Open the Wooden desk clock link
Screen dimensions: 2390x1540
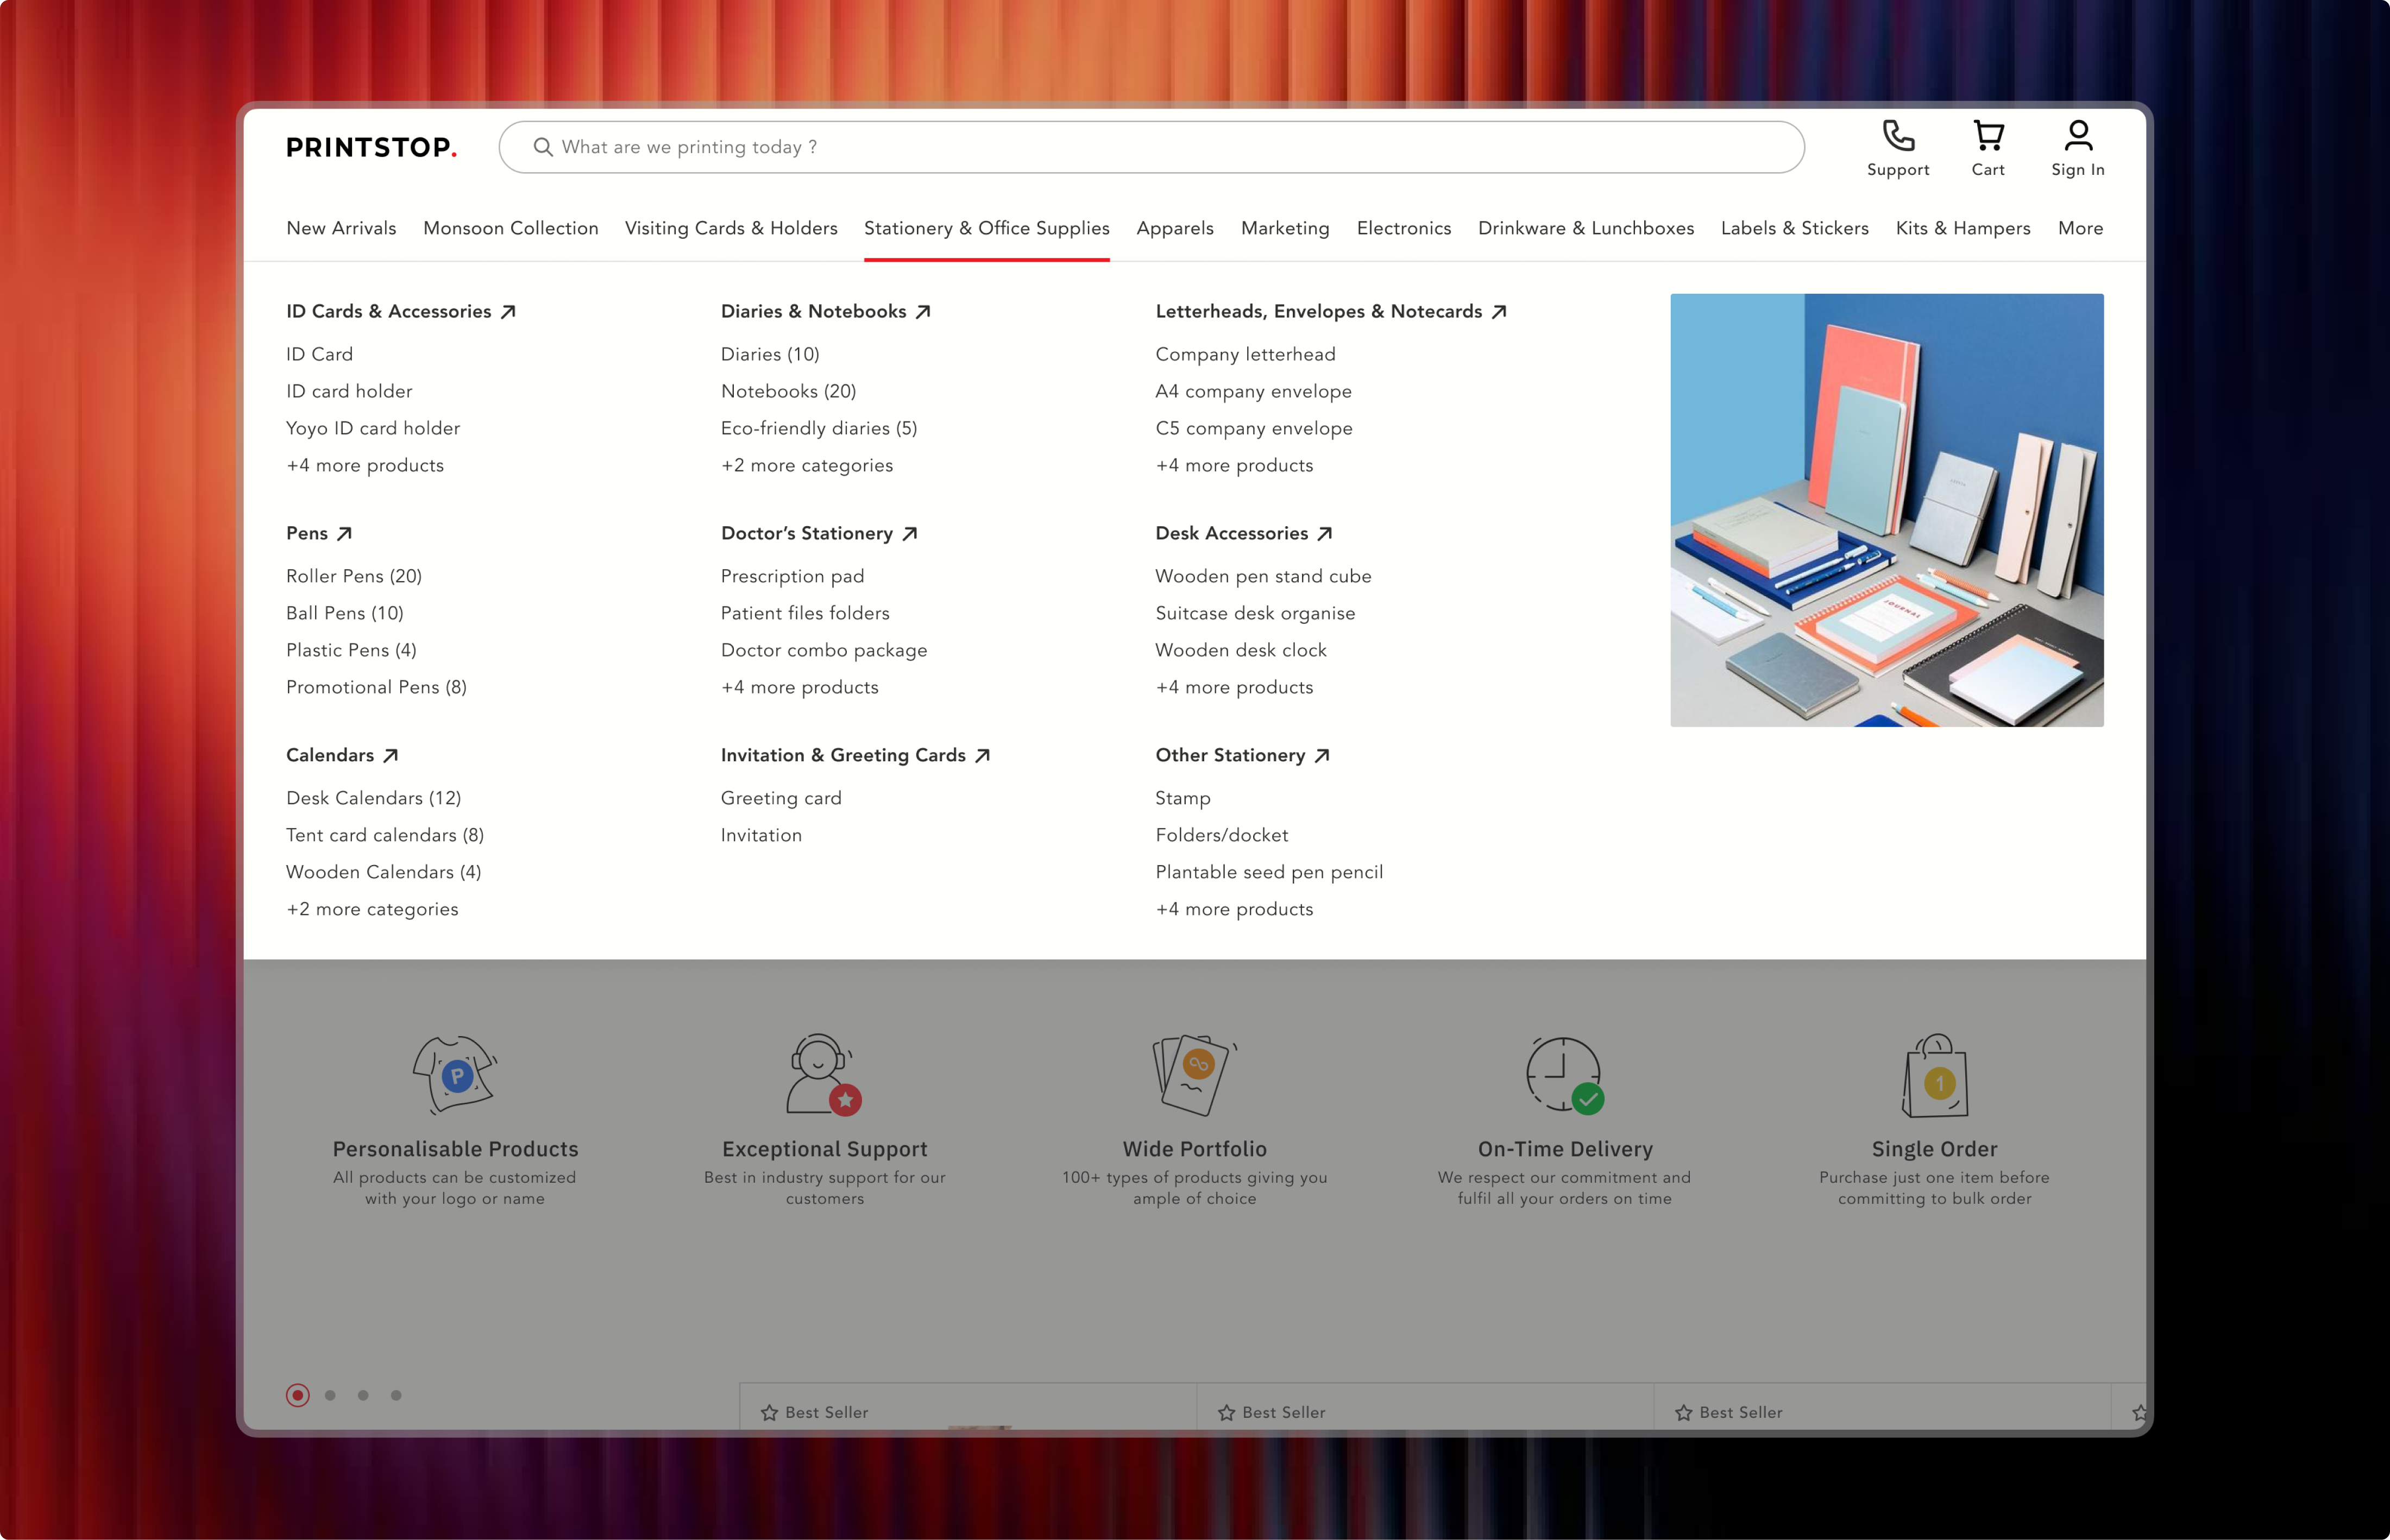coord(1241,651)
